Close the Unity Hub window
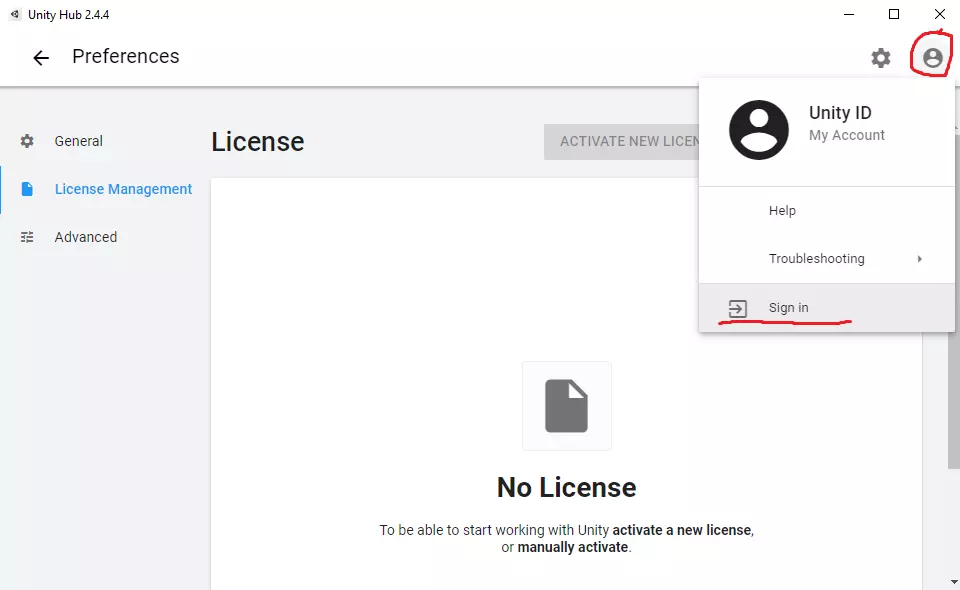 tap(939, 14)
